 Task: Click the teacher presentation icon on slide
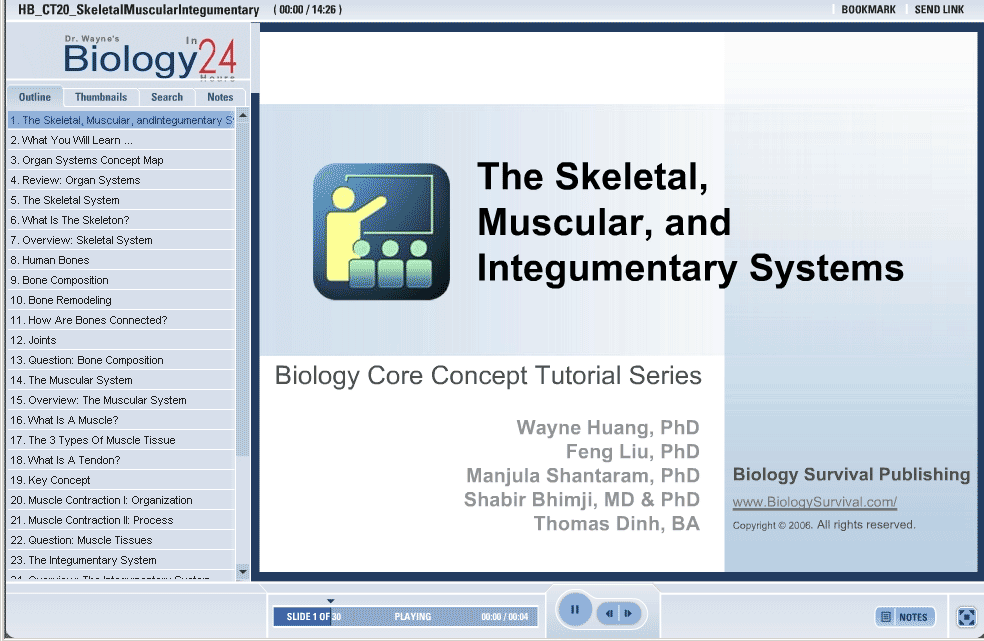pos(381,231)
